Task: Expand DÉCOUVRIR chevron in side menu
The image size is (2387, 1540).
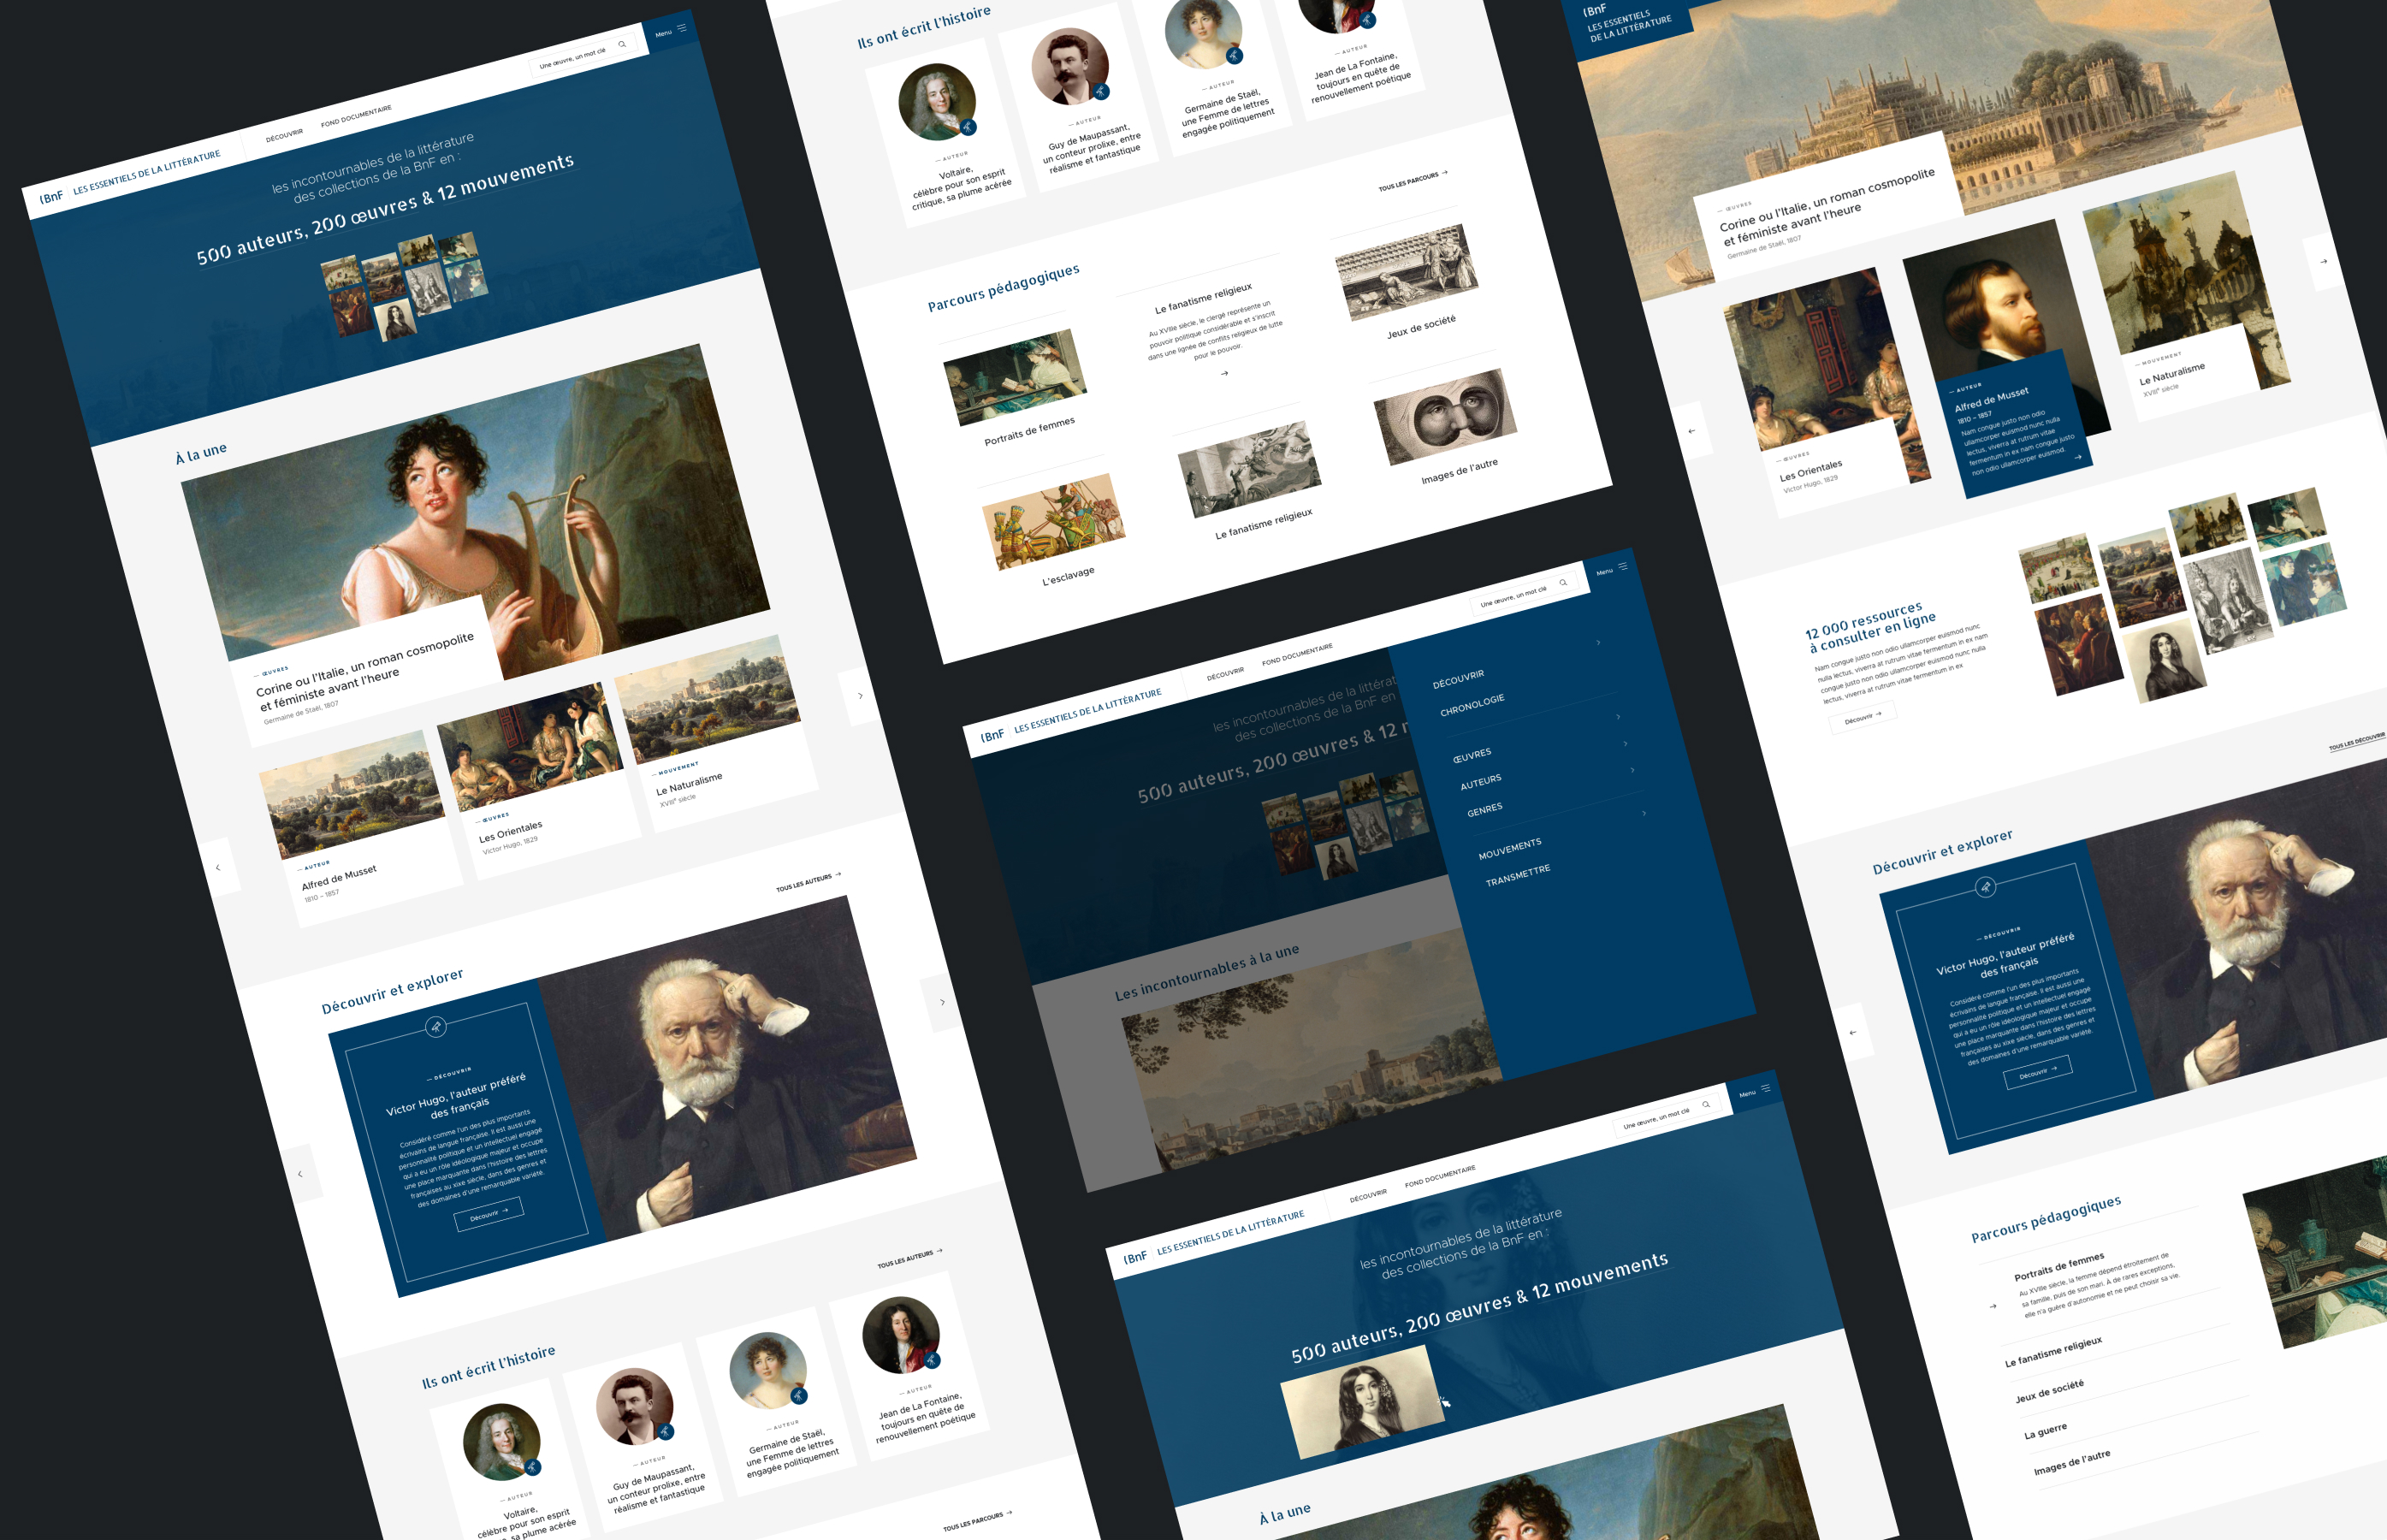Action: [x=1598, y=642]
